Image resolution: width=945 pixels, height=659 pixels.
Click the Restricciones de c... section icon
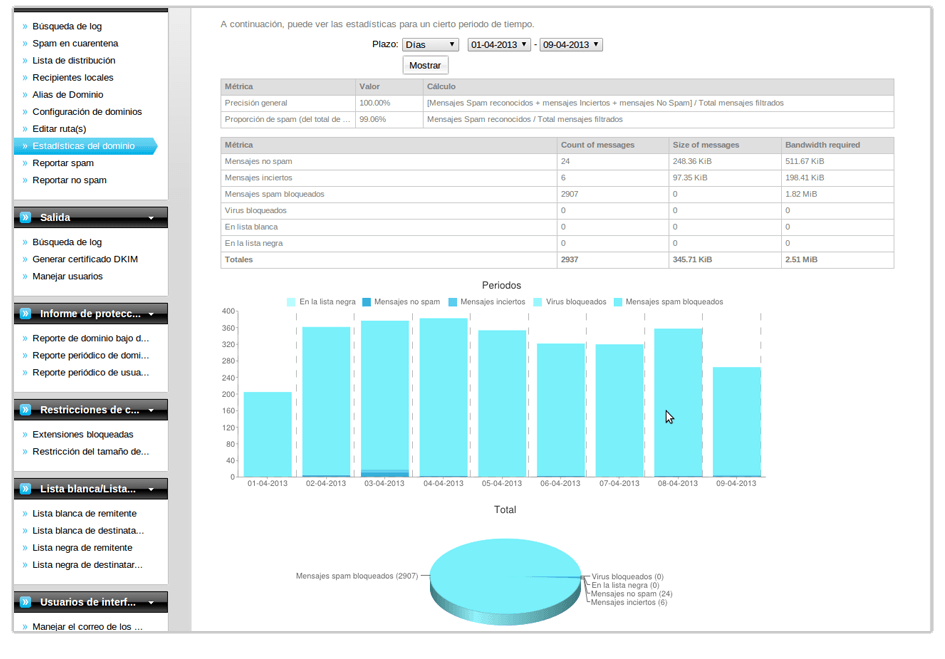point(25,410)
